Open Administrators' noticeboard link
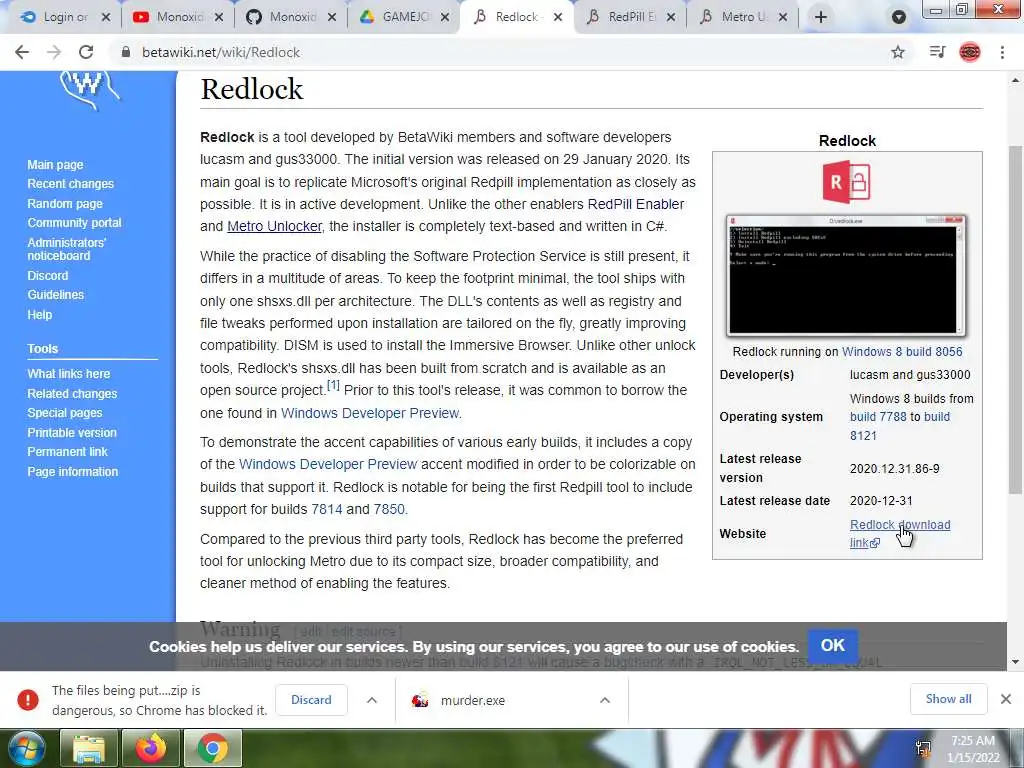 (x=67, y=249)
